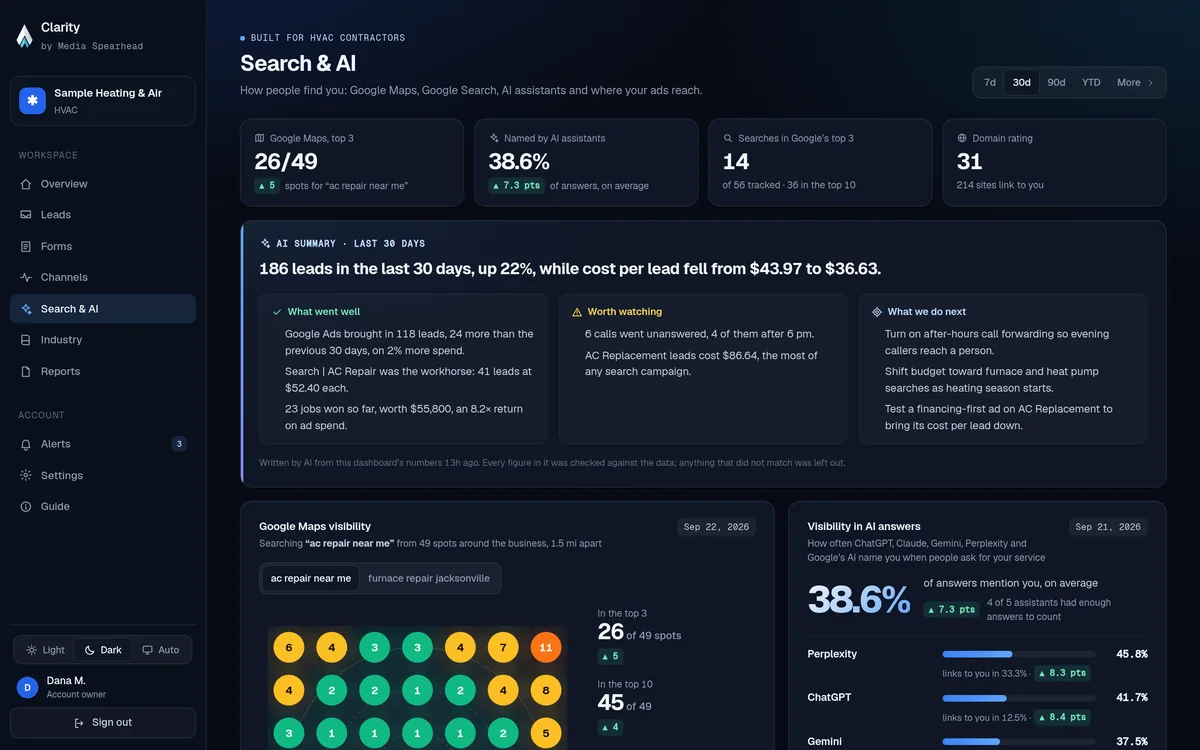
Task: Select the "ac repair near me" keyword tab
Action: coord(311,578)
